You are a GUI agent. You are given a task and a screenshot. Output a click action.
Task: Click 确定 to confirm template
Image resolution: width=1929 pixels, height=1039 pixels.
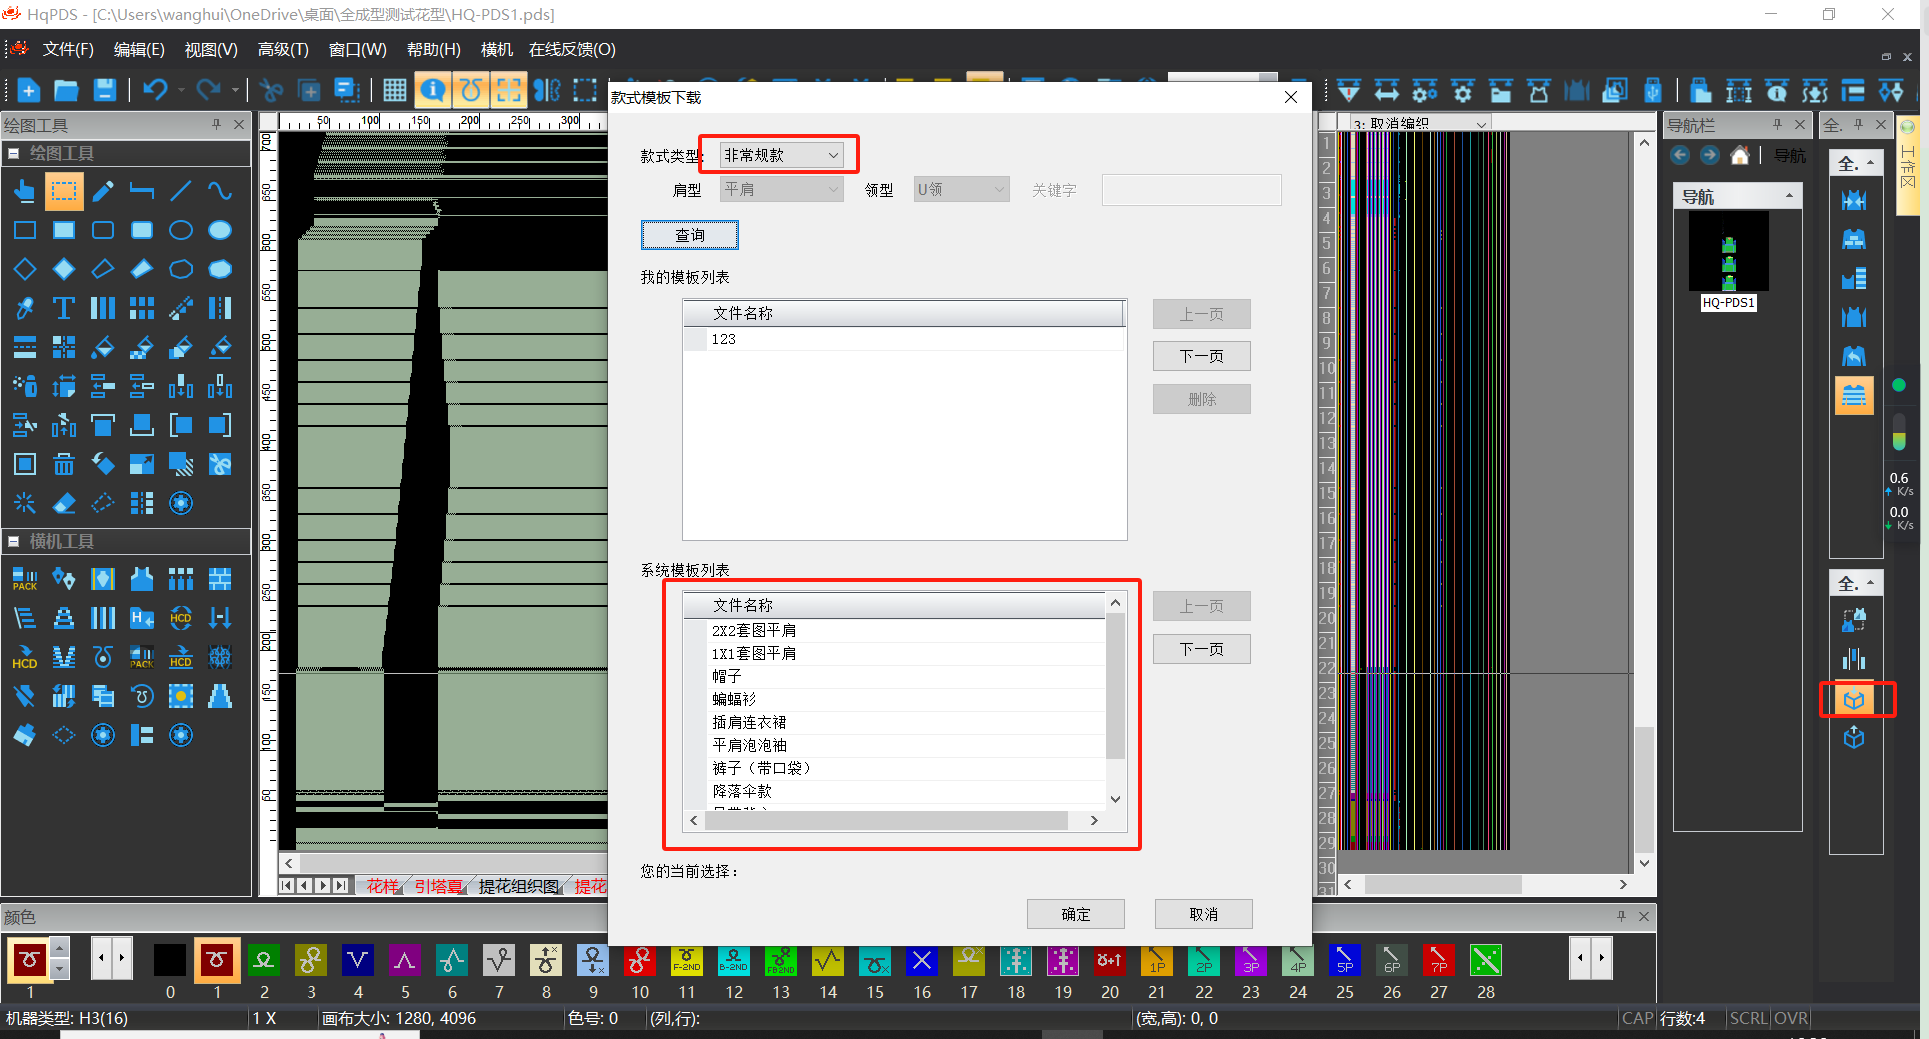click(1076, 914)
